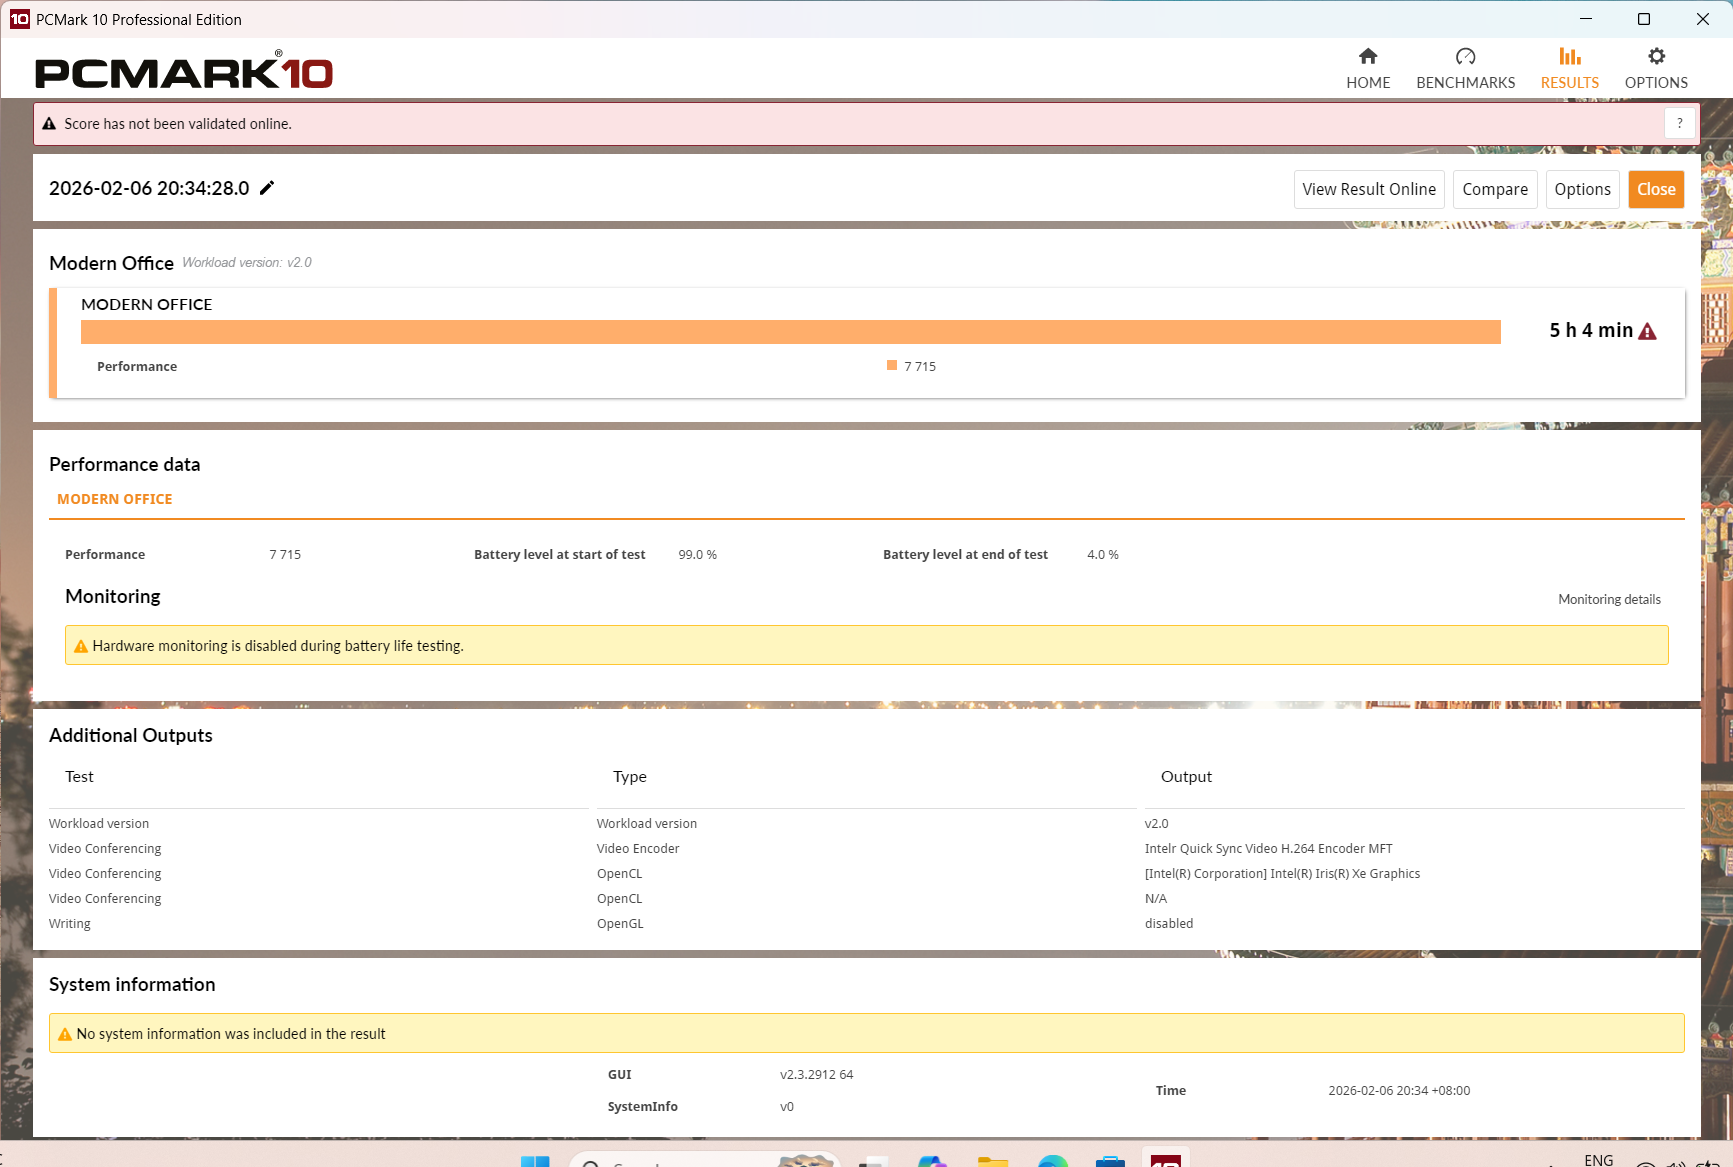1733x1167 pixels.
Task: Click the warning icon in the validation banner
Action: [49, 124]
